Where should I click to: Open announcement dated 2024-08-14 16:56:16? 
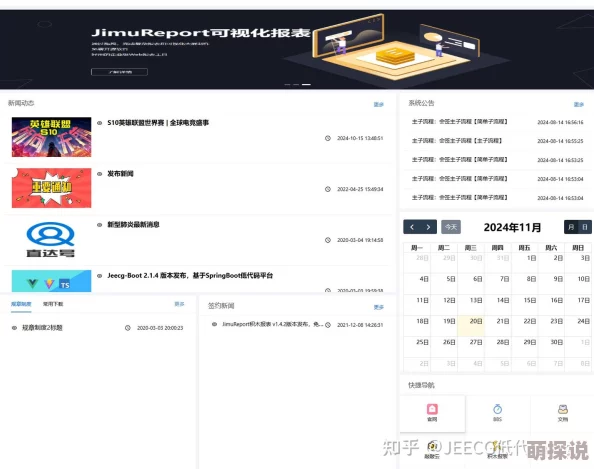pyautogui.click(x=497, y=122)
